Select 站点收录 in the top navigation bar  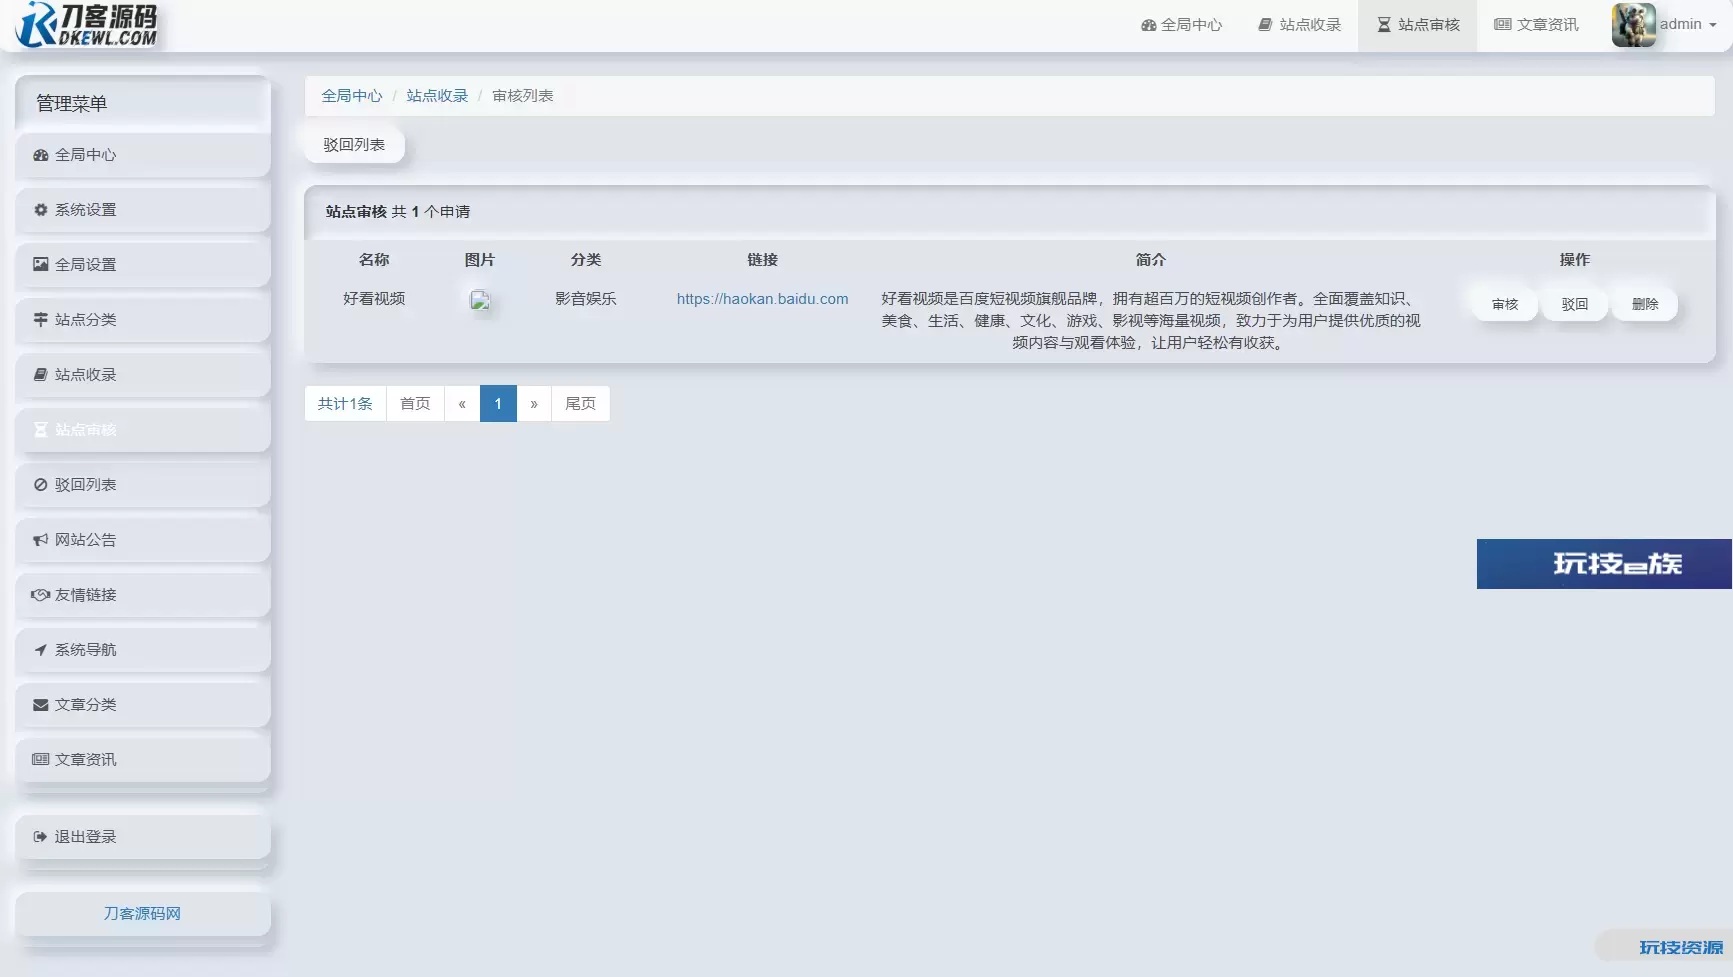coord(1299,25)
